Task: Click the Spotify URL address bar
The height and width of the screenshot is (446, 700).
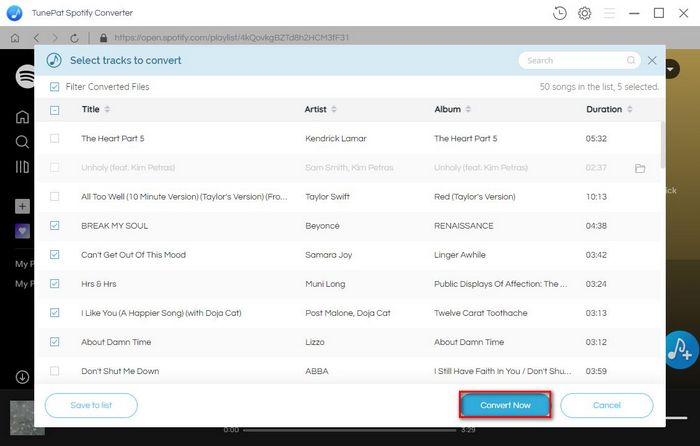Action: tap(231, 38)
